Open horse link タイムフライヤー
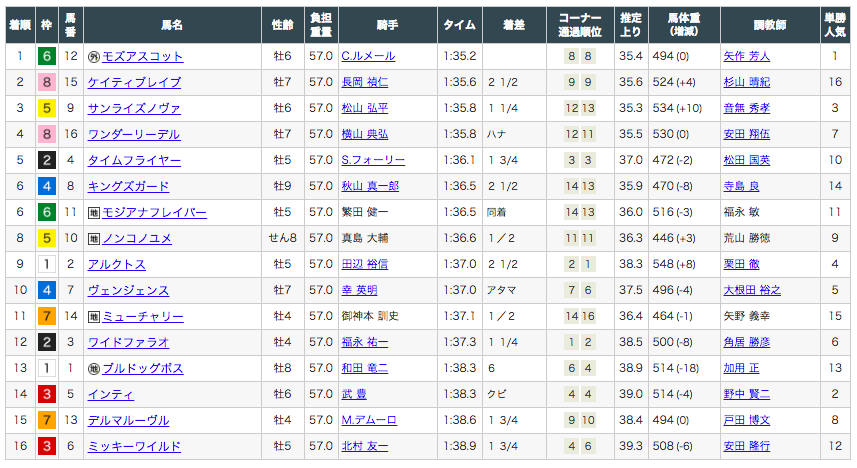Viewport: 857px width, 468px height. click(134, 160)
